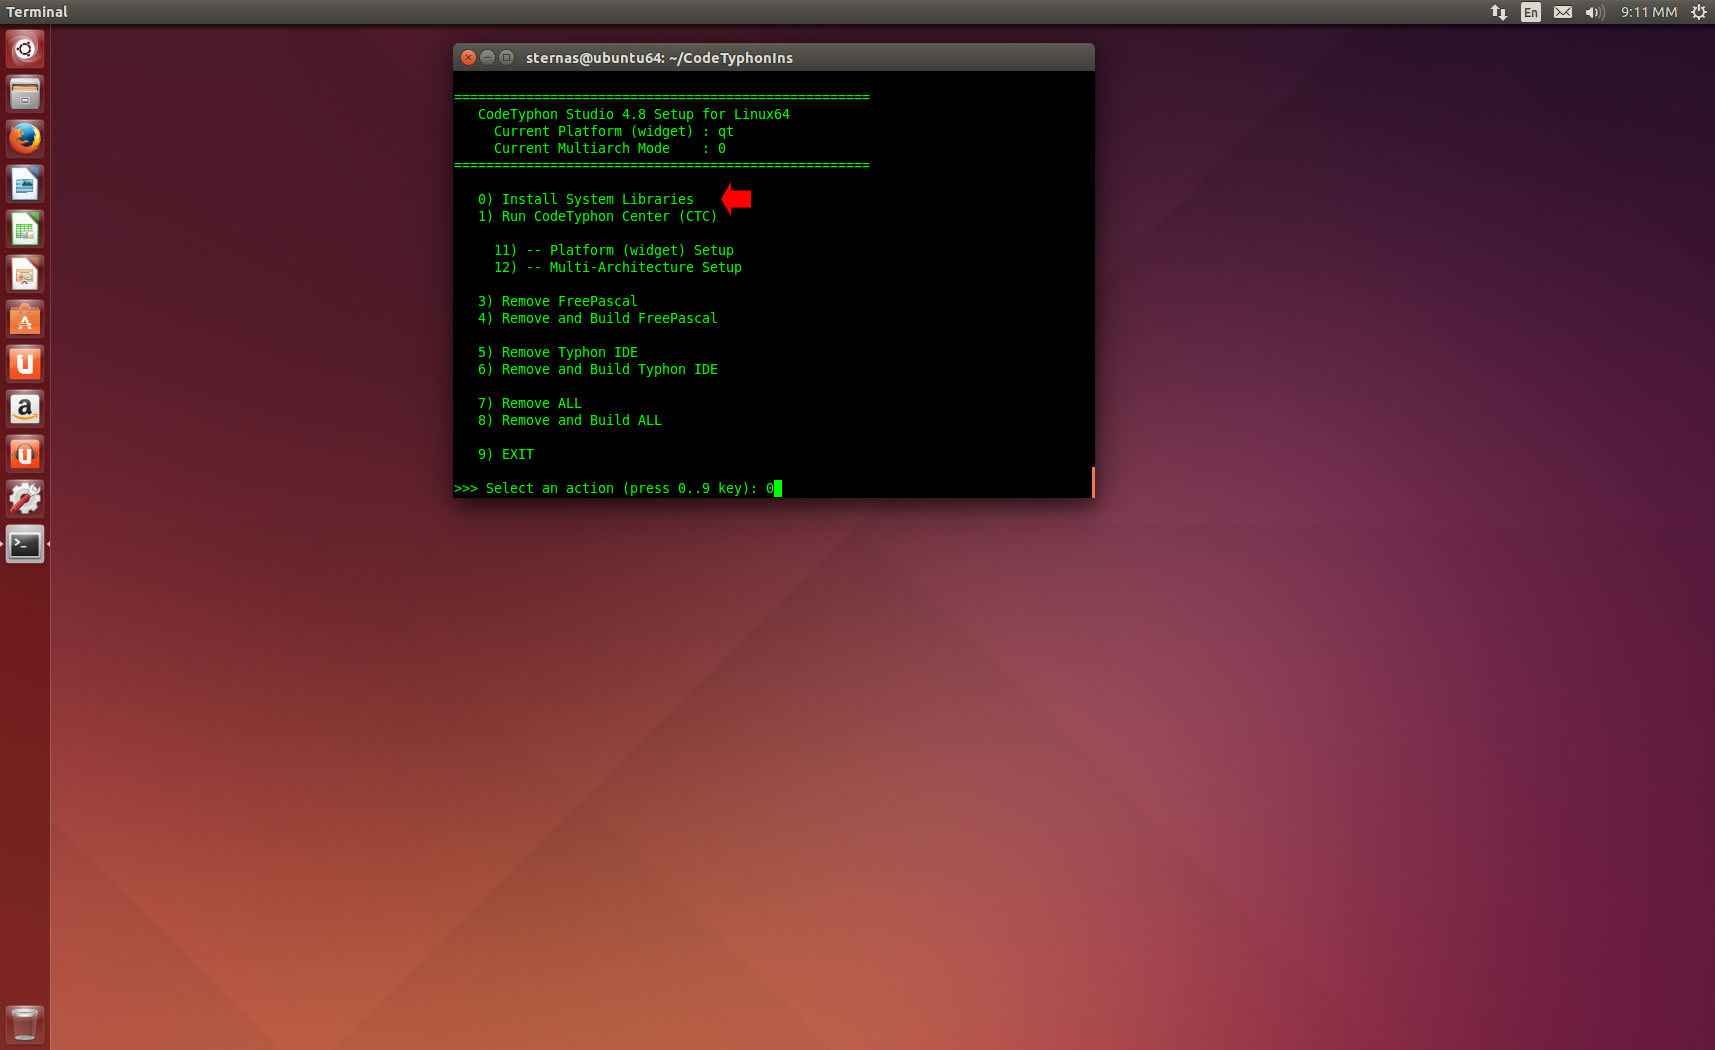Image resolution: width=1715 pixels, height=1050 pixels.
Task: Open LibreOffice Writer from launcher
Action: tap(25, 184)
